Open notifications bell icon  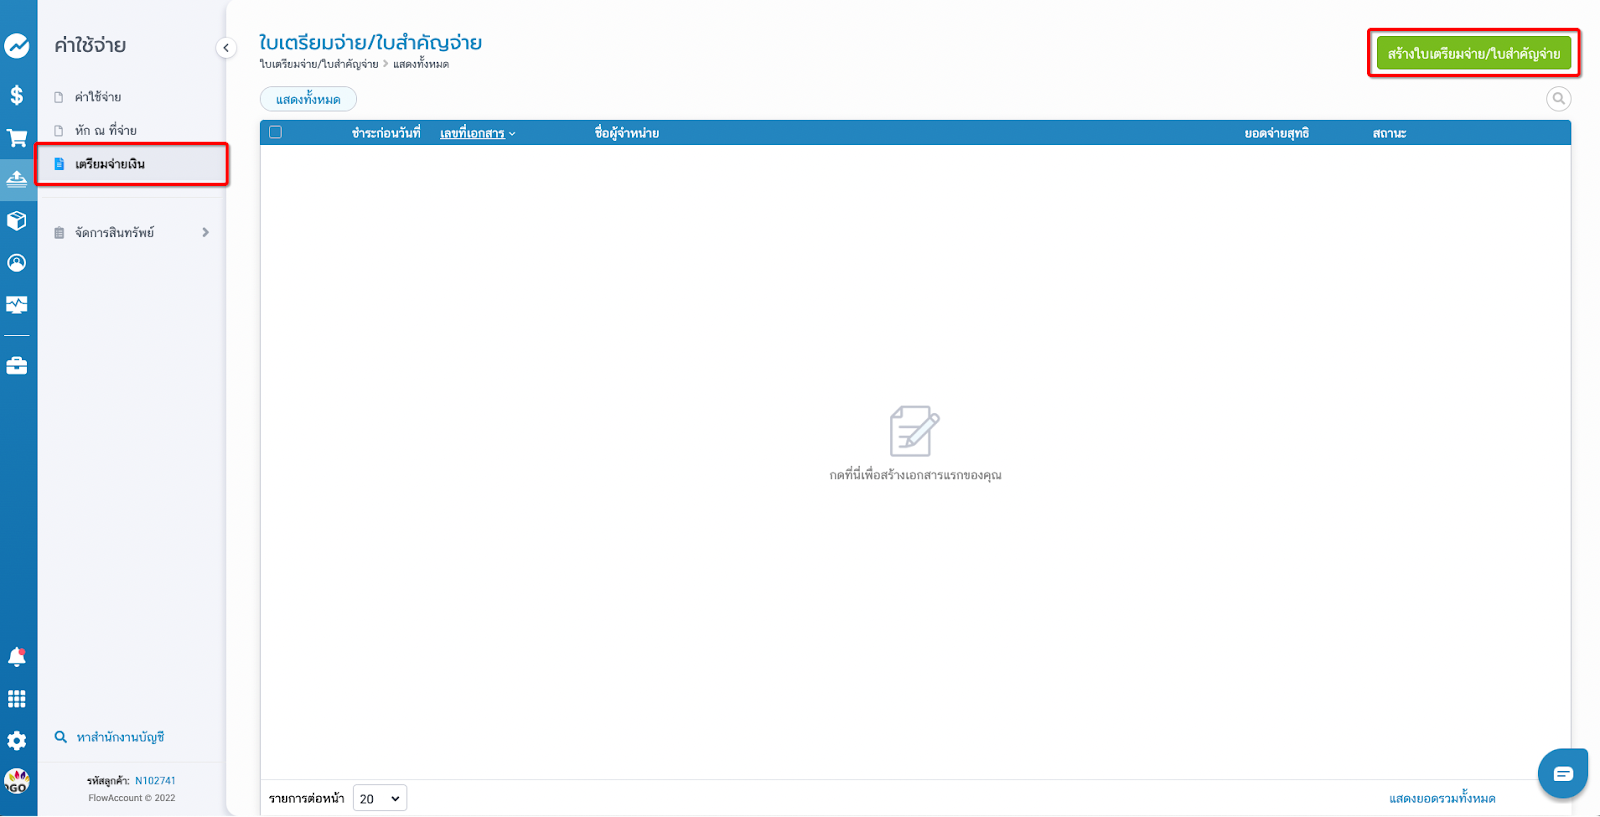coord(17,657)
